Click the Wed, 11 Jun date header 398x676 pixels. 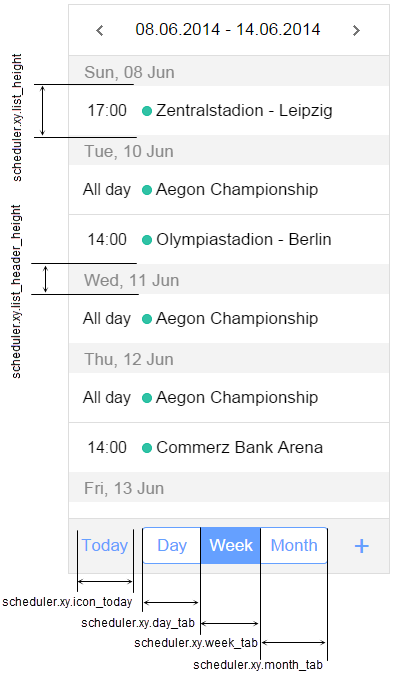(x=229, y=280)
